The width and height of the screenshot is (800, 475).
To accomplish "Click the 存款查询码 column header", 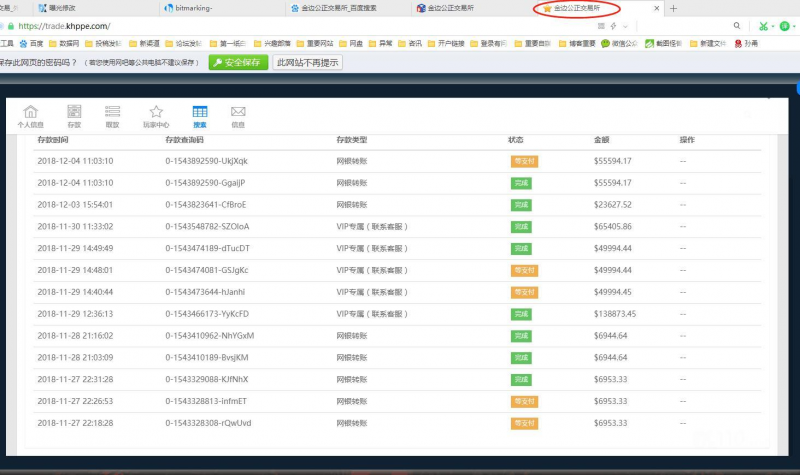I will tap(184, 140).
